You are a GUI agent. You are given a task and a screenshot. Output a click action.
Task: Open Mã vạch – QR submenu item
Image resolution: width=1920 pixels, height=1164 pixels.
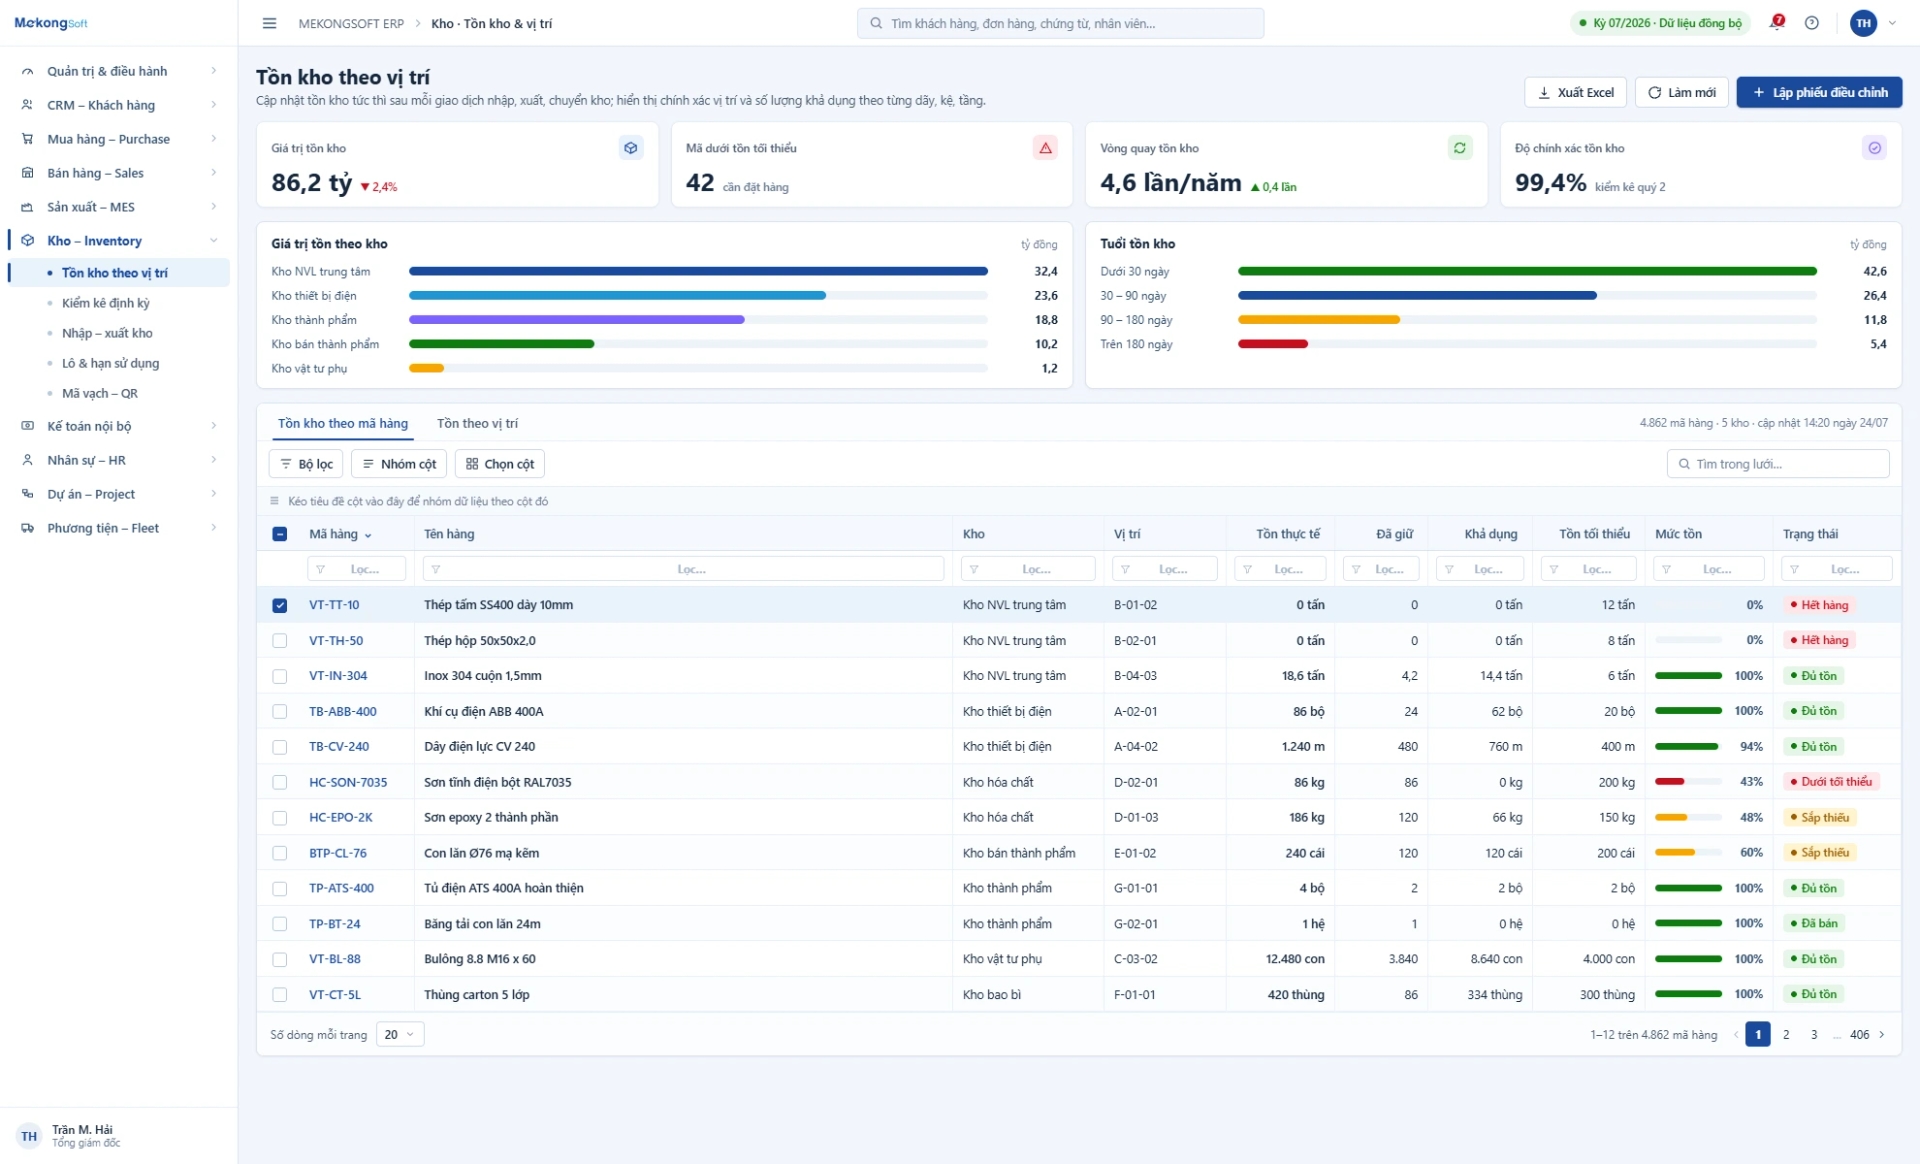click(x=100, y=393)
